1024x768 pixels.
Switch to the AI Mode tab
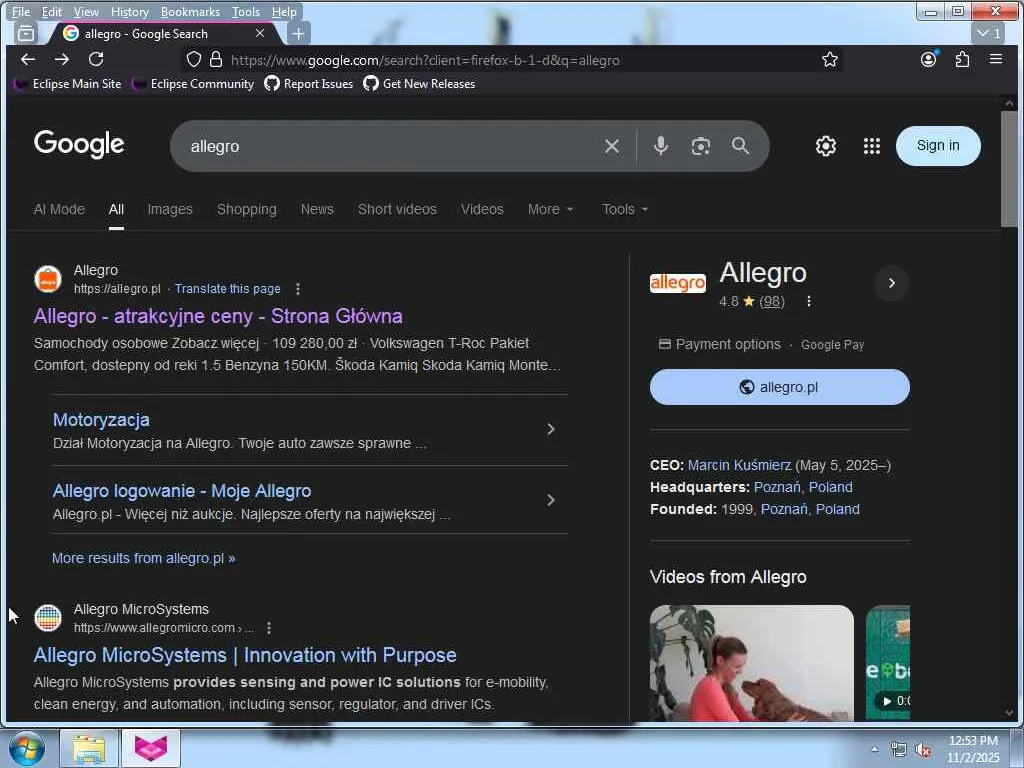coord(59,209)
